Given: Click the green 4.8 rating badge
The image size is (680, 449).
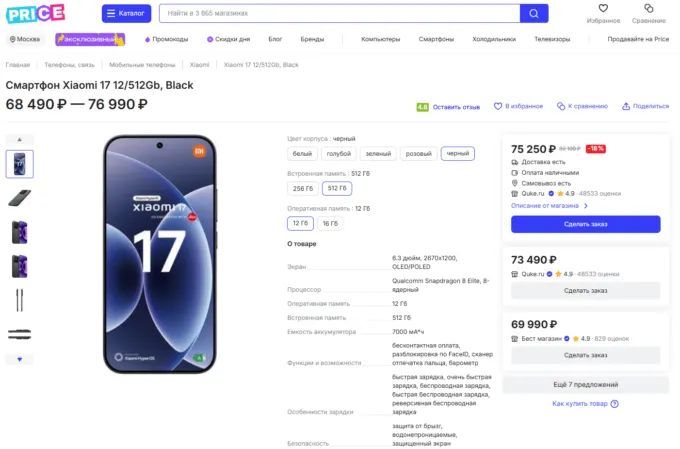Looking at the screenshot, I should (422, 107).
